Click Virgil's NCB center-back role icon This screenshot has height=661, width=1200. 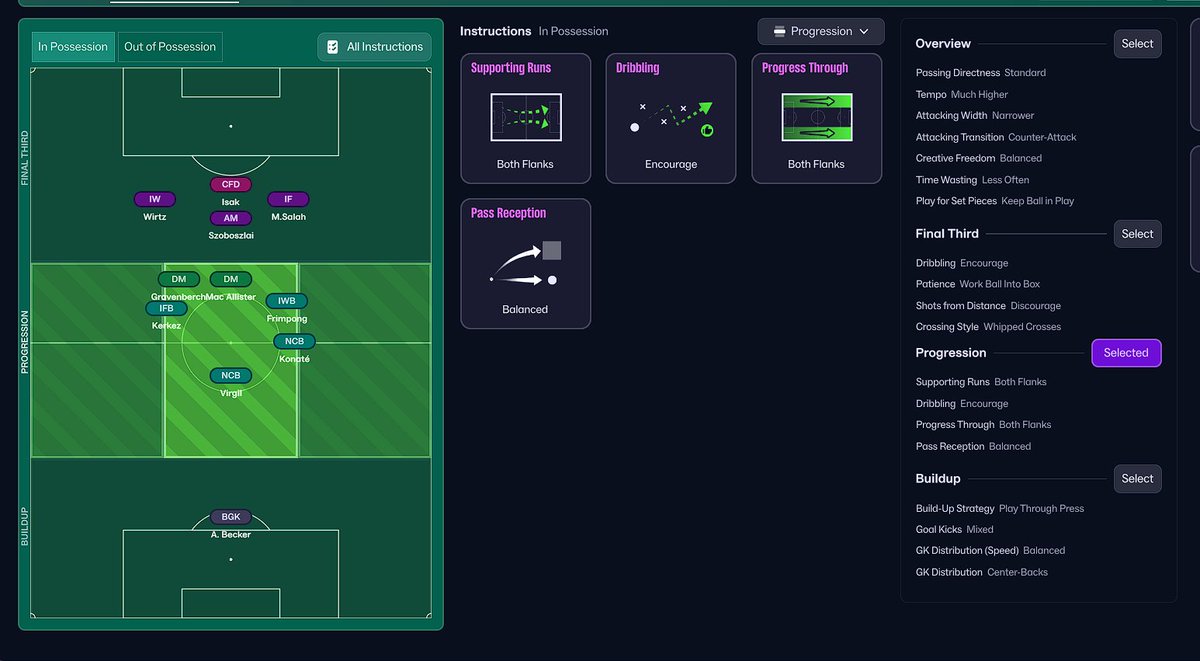click(231, 375)
